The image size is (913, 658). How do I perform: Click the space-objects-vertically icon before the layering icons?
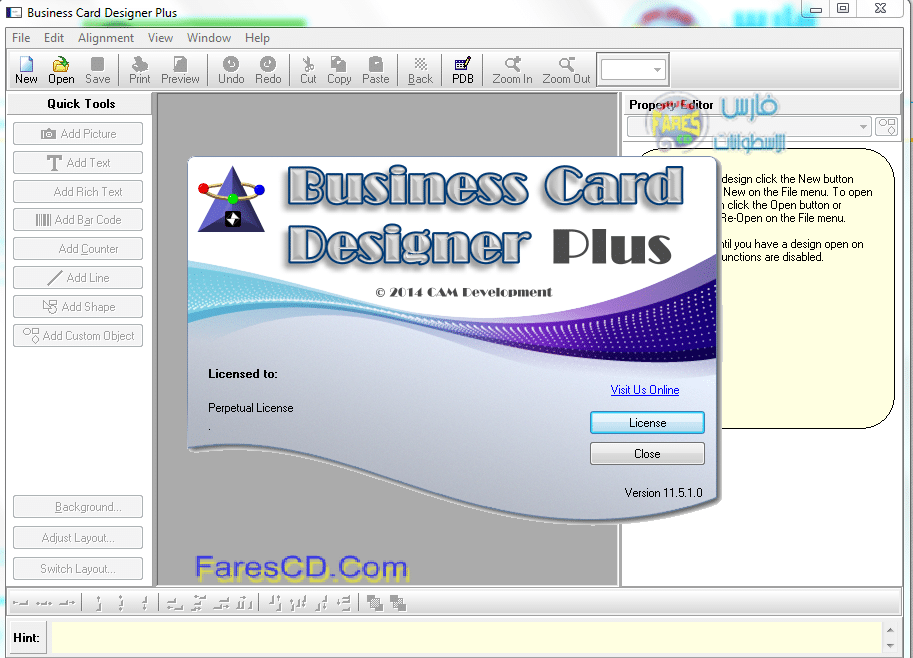[x=344, y=603]
